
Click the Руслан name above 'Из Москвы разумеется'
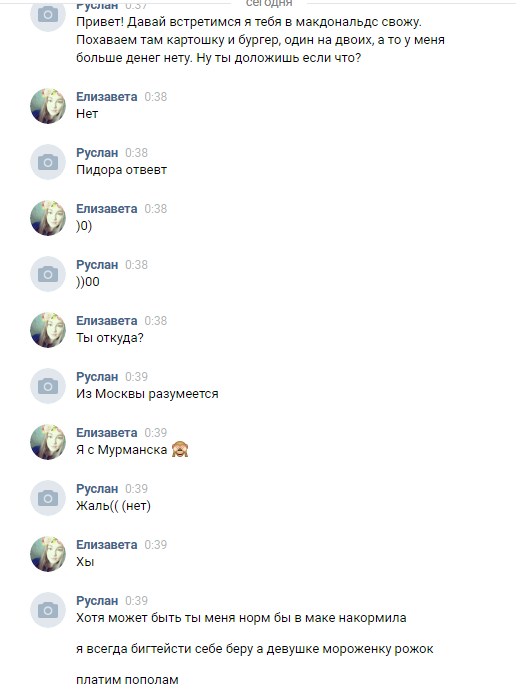point(97,377)
